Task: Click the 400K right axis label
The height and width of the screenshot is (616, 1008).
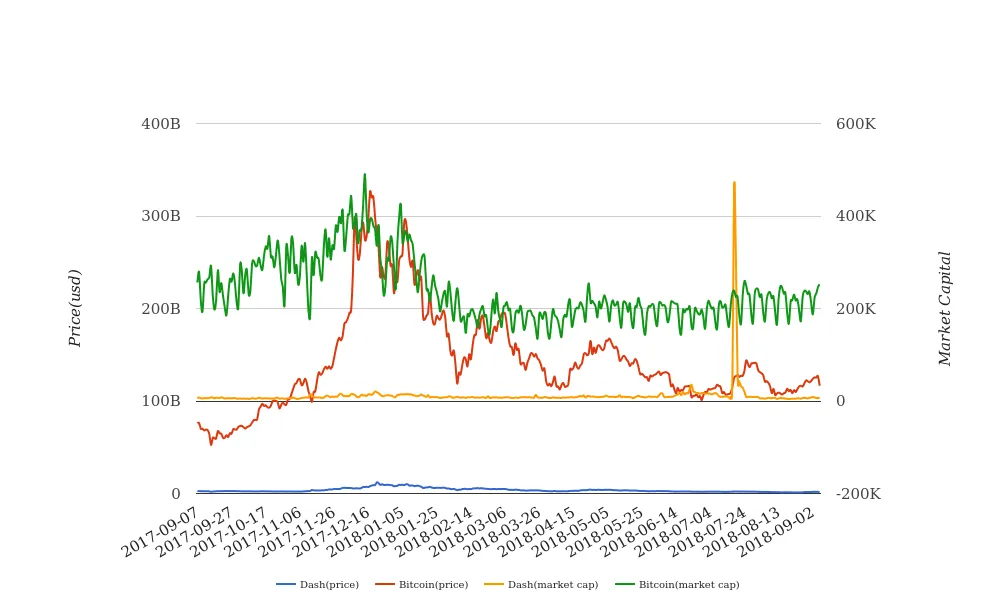Action: (x=856, y=216)
